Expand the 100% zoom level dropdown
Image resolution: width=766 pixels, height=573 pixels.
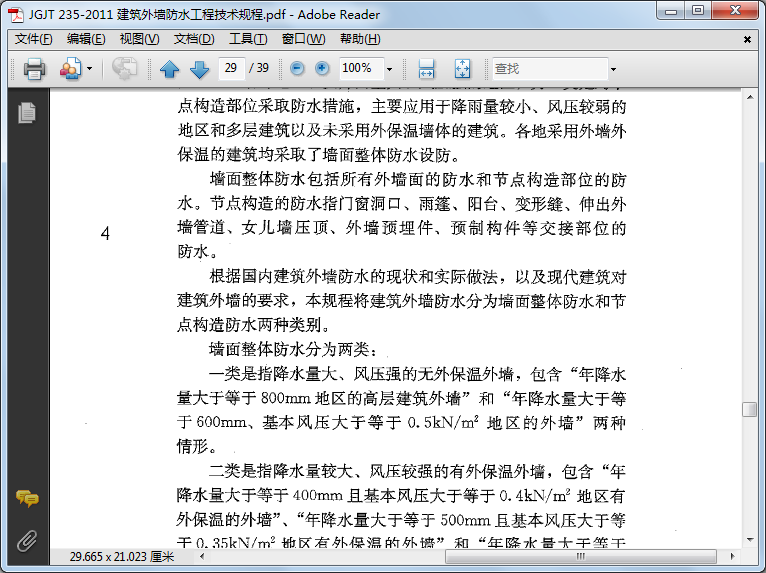pos(389,69)
